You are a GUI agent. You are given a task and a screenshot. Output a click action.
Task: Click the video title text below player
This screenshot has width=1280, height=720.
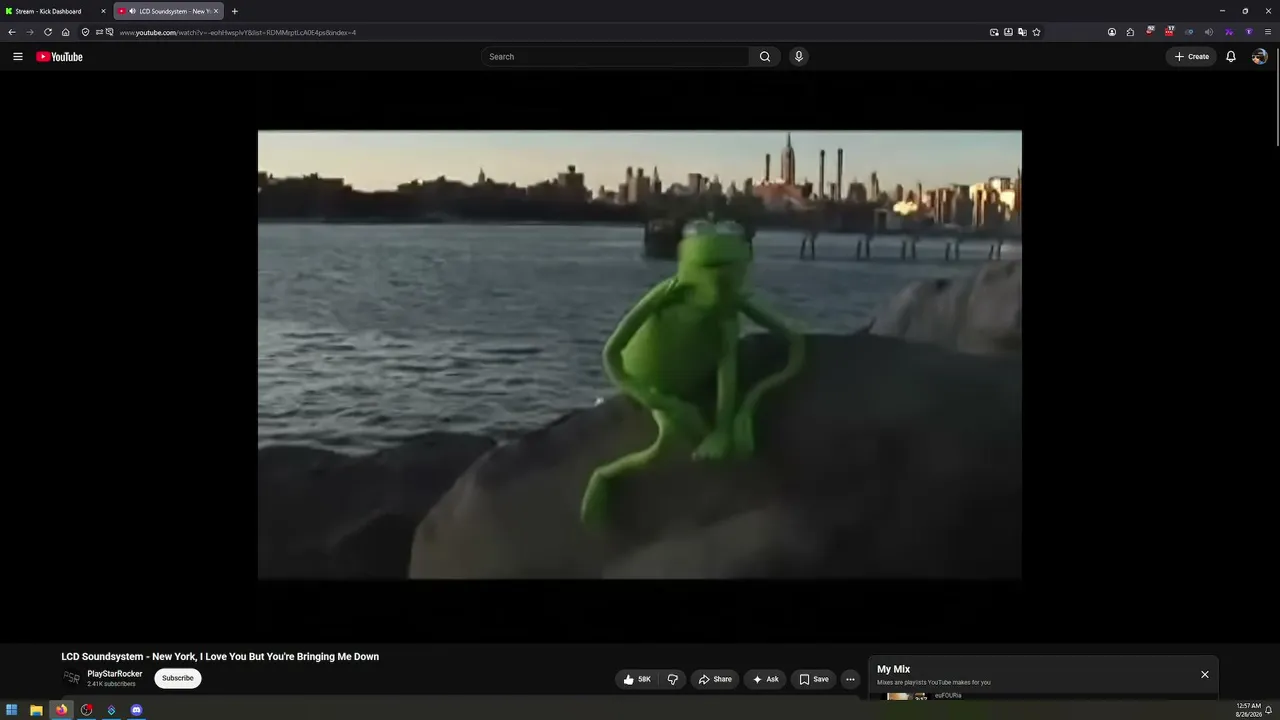coord(220,657)
